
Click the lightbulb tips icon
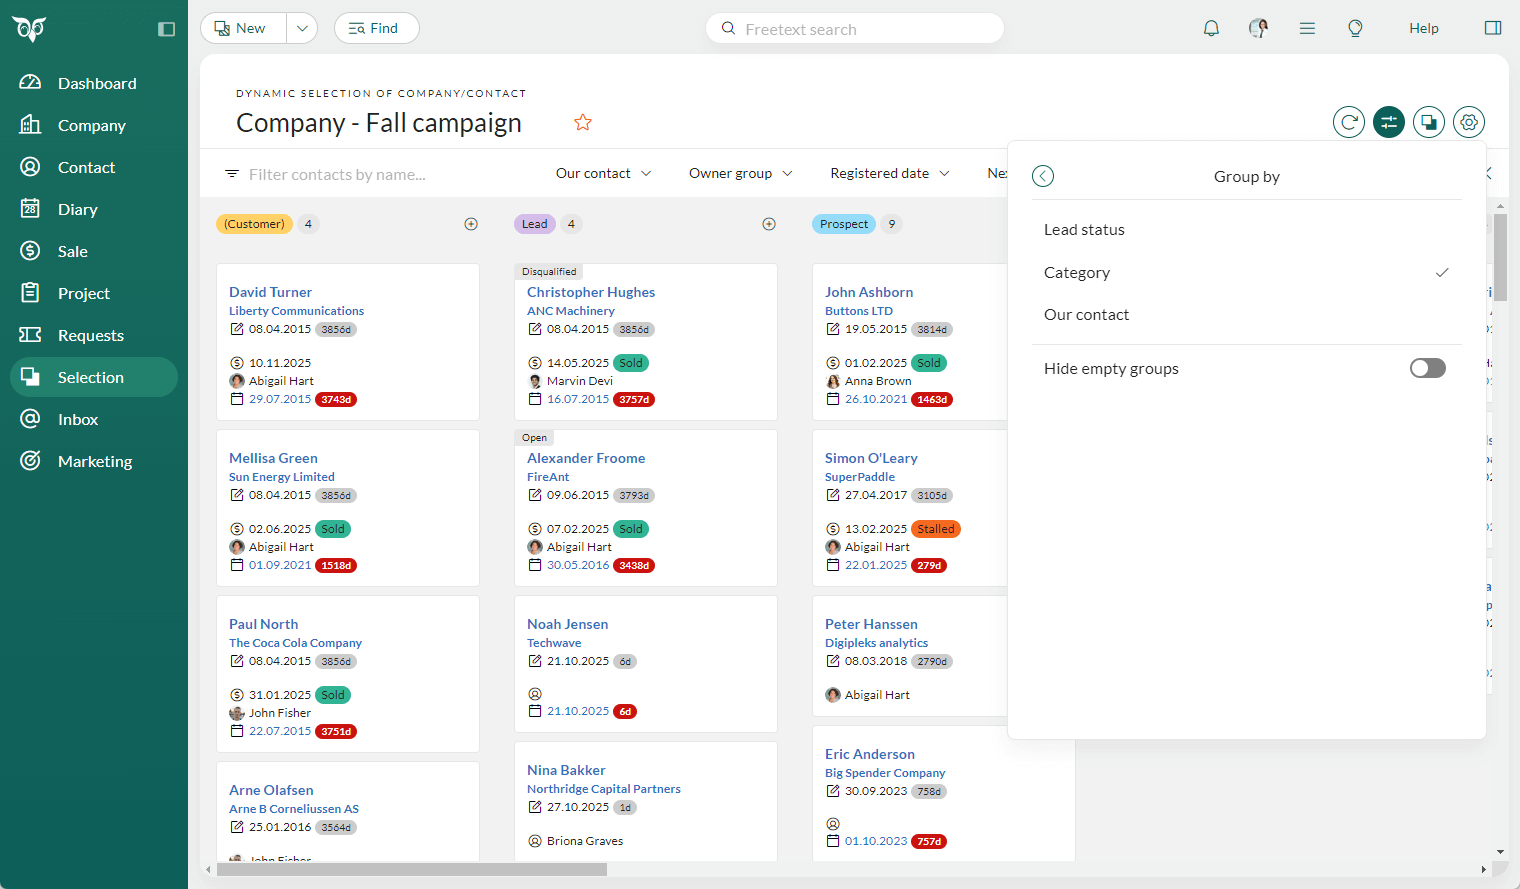(1355, 28)
